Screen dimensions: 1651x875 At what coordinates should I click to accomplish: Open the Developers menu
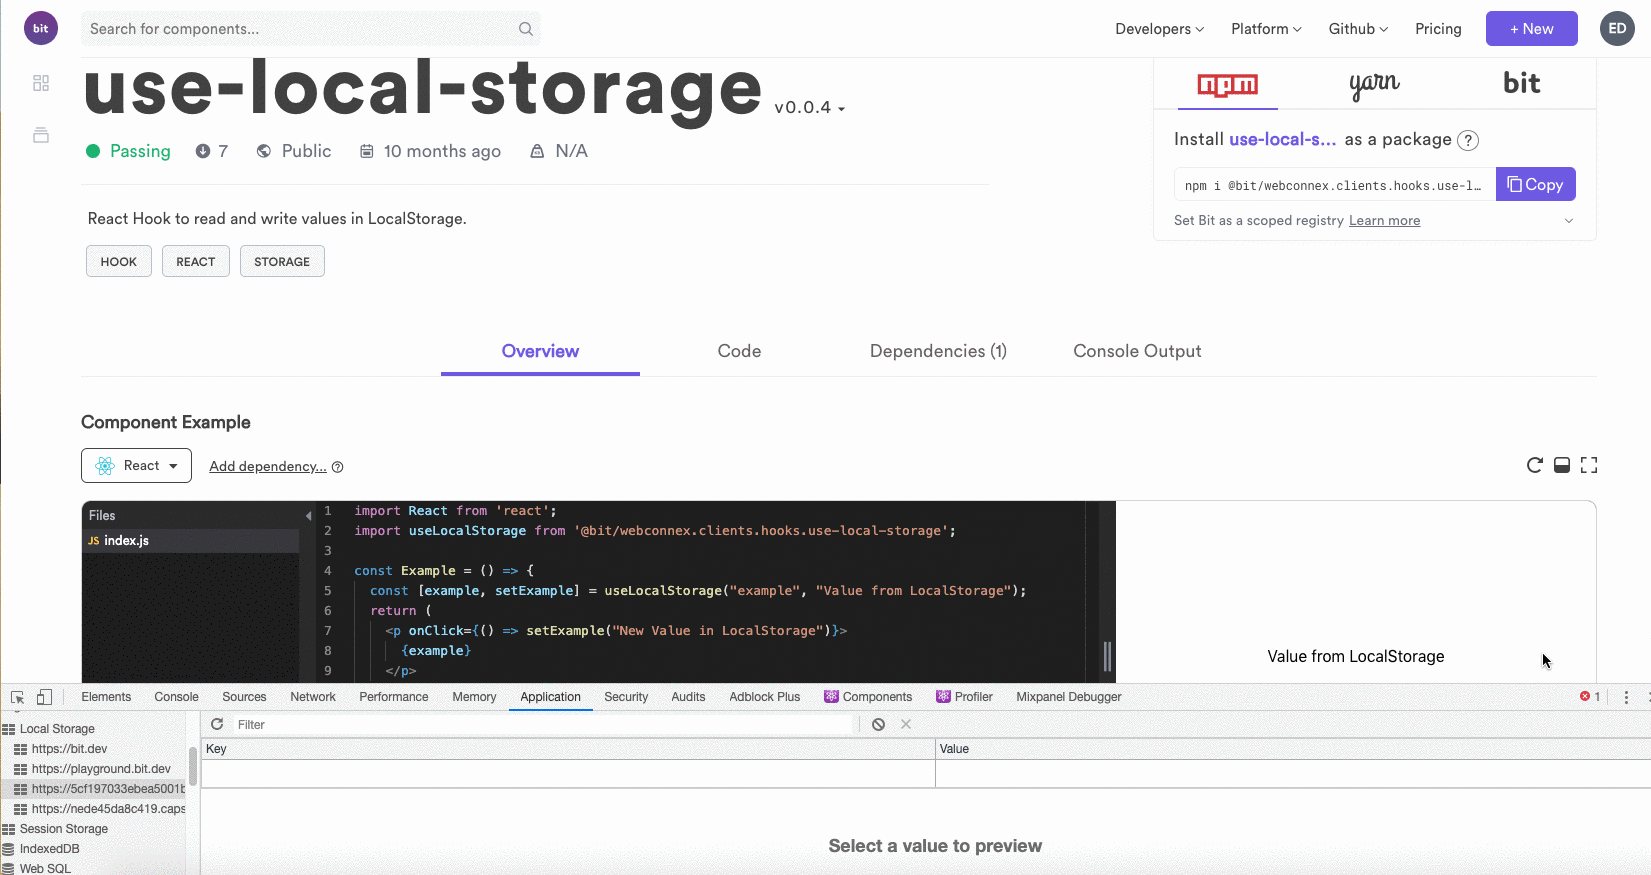[1159, 29]
